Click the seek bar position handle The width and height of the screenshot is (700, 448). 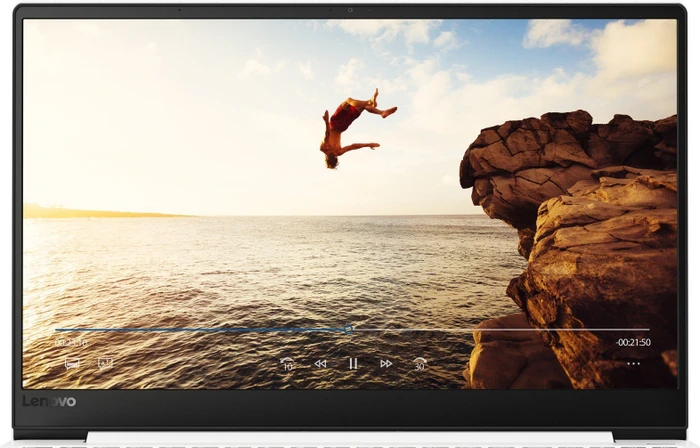point(348,330)
